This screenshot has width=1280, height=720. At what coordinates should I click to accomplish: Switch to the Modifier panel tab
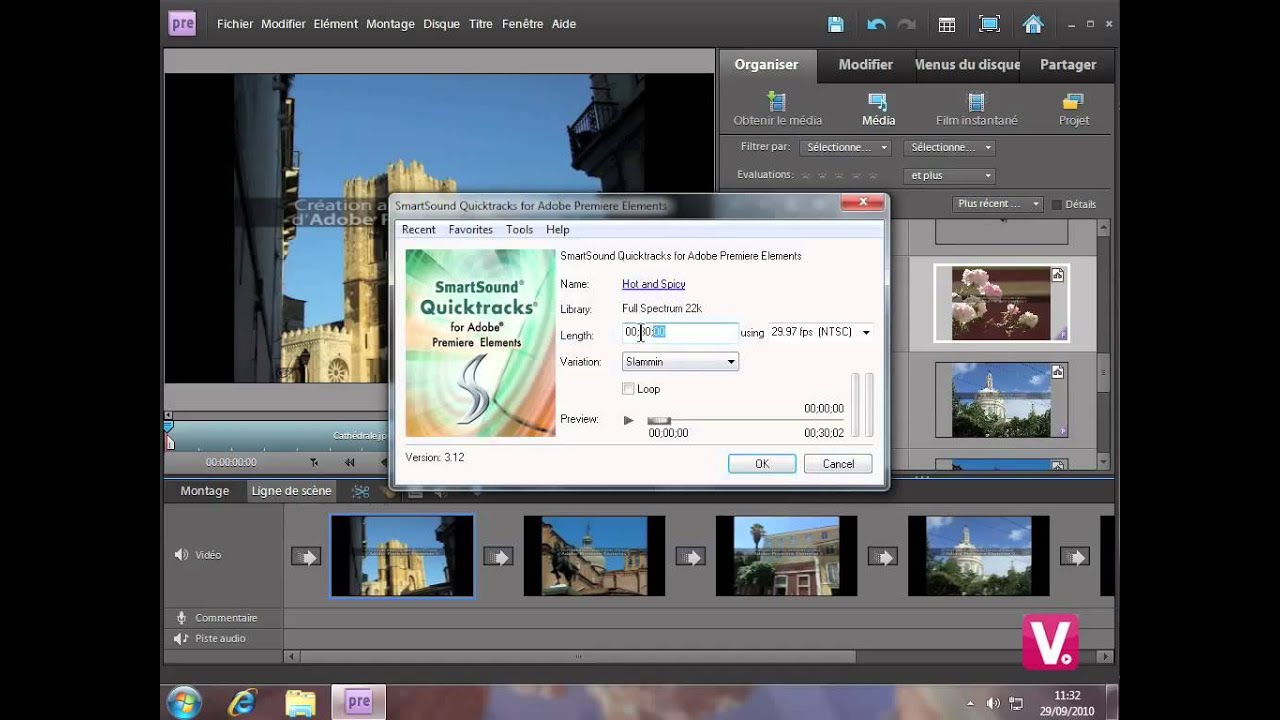(x=866, y=65)
